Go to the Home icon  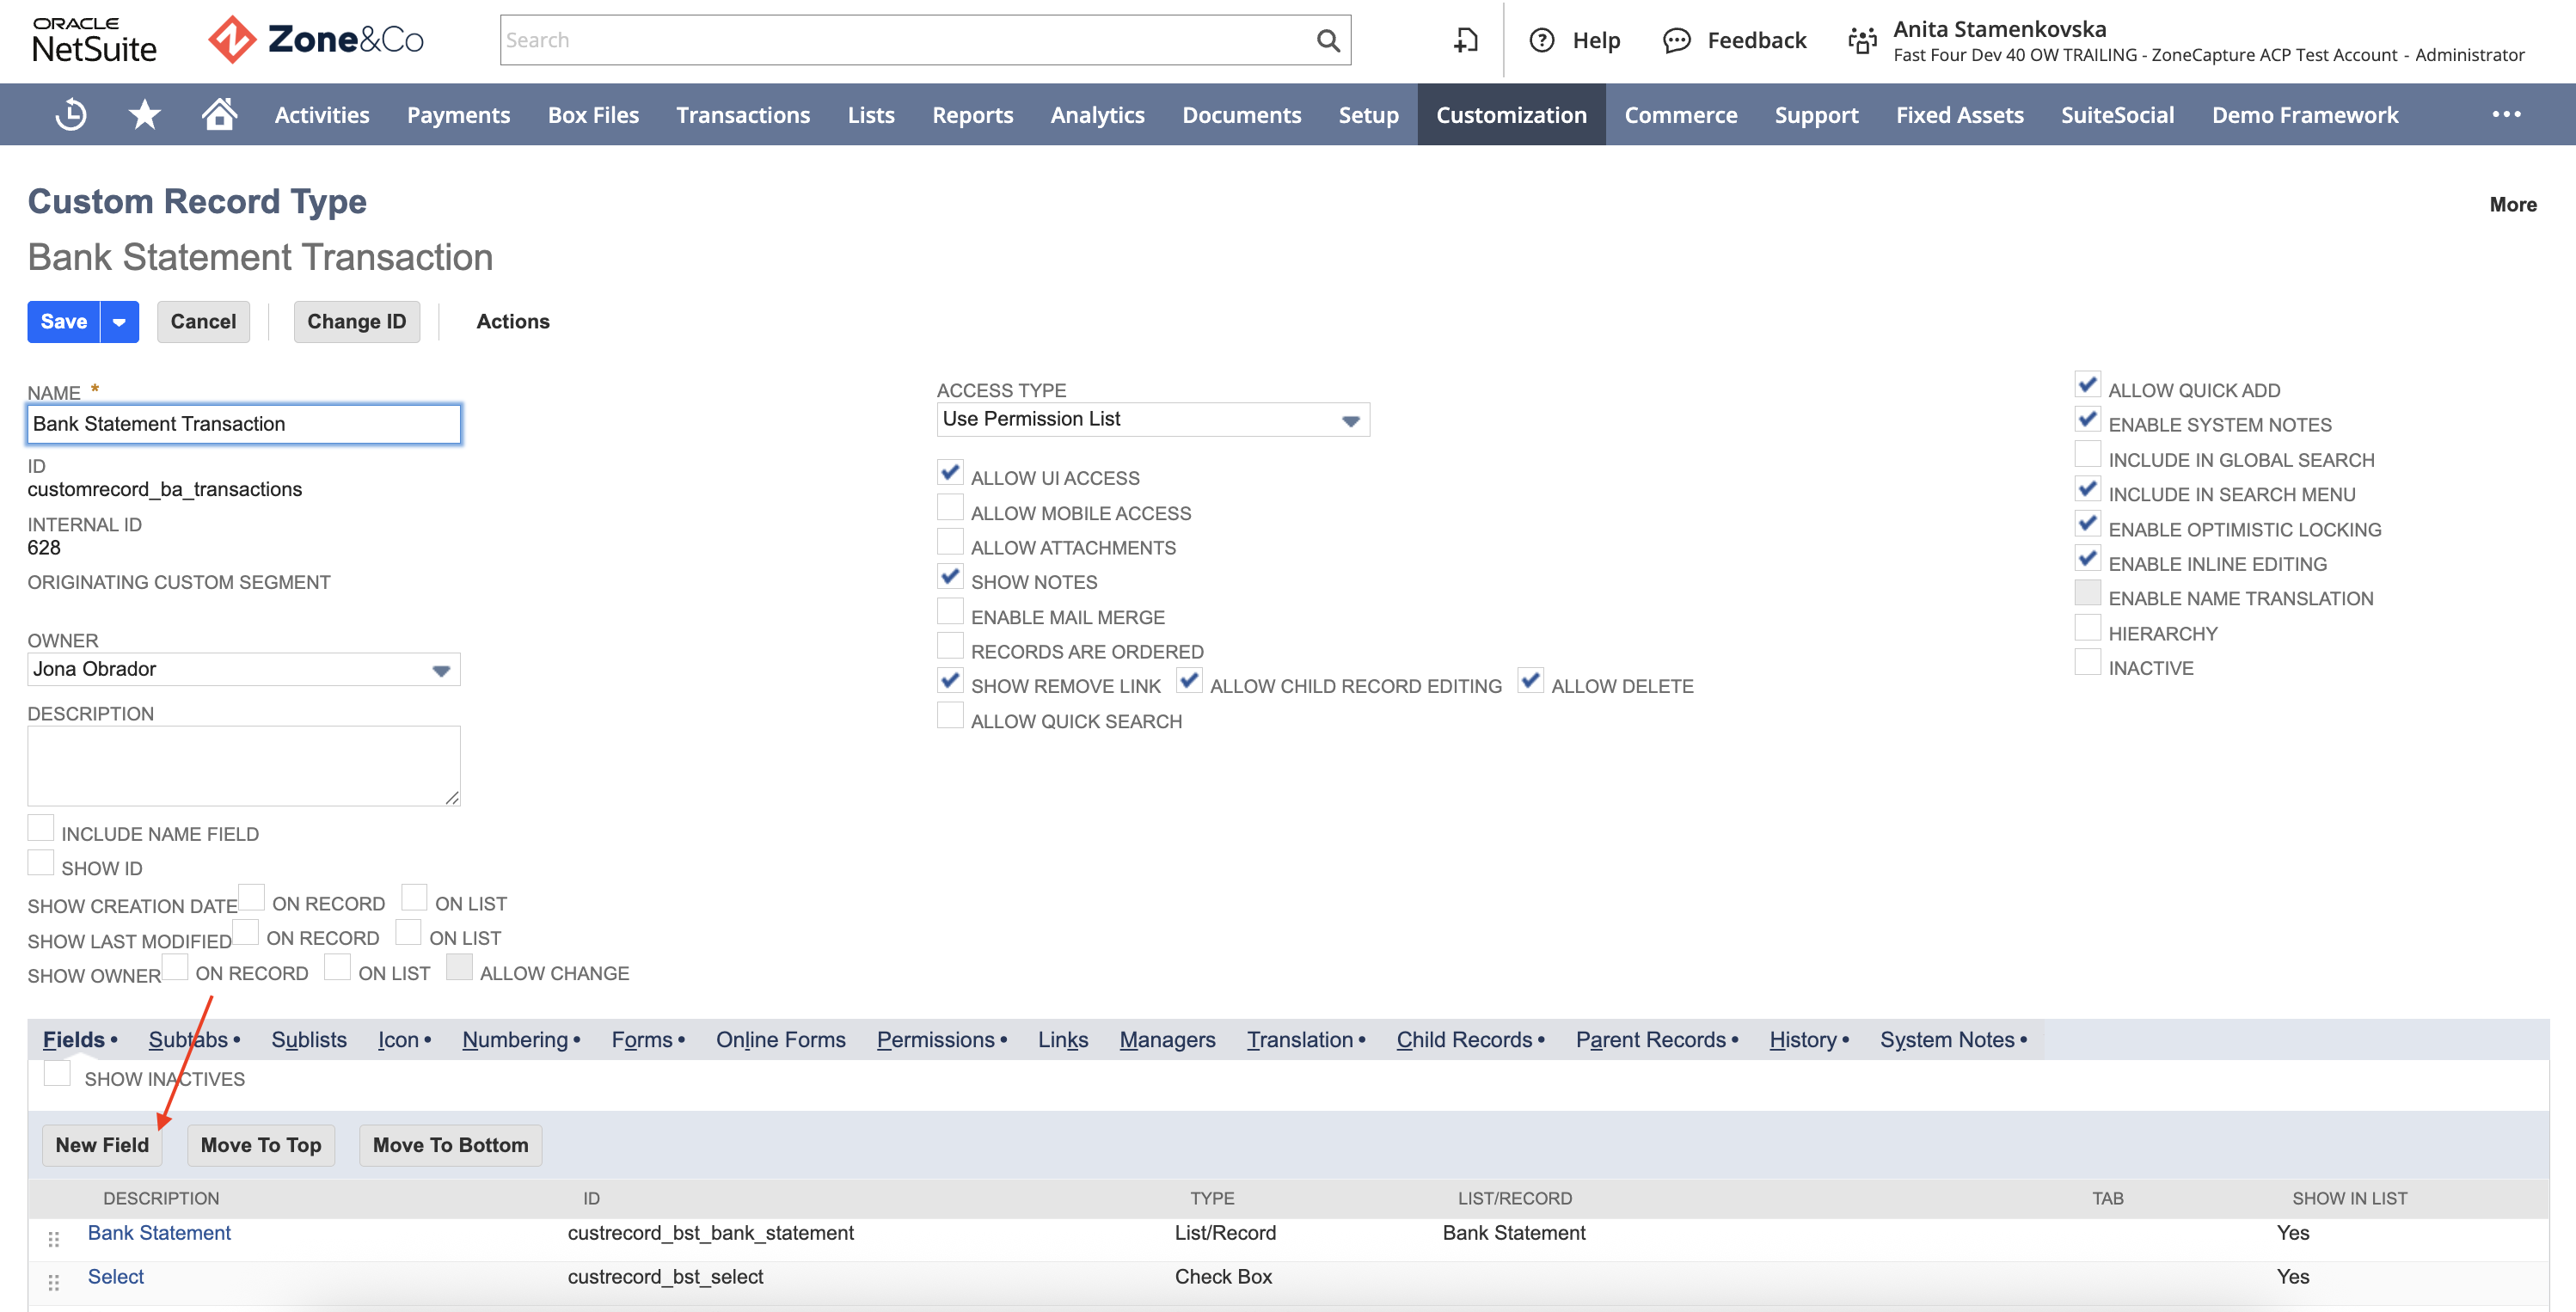pyautogui.click(x=219, y=114)
